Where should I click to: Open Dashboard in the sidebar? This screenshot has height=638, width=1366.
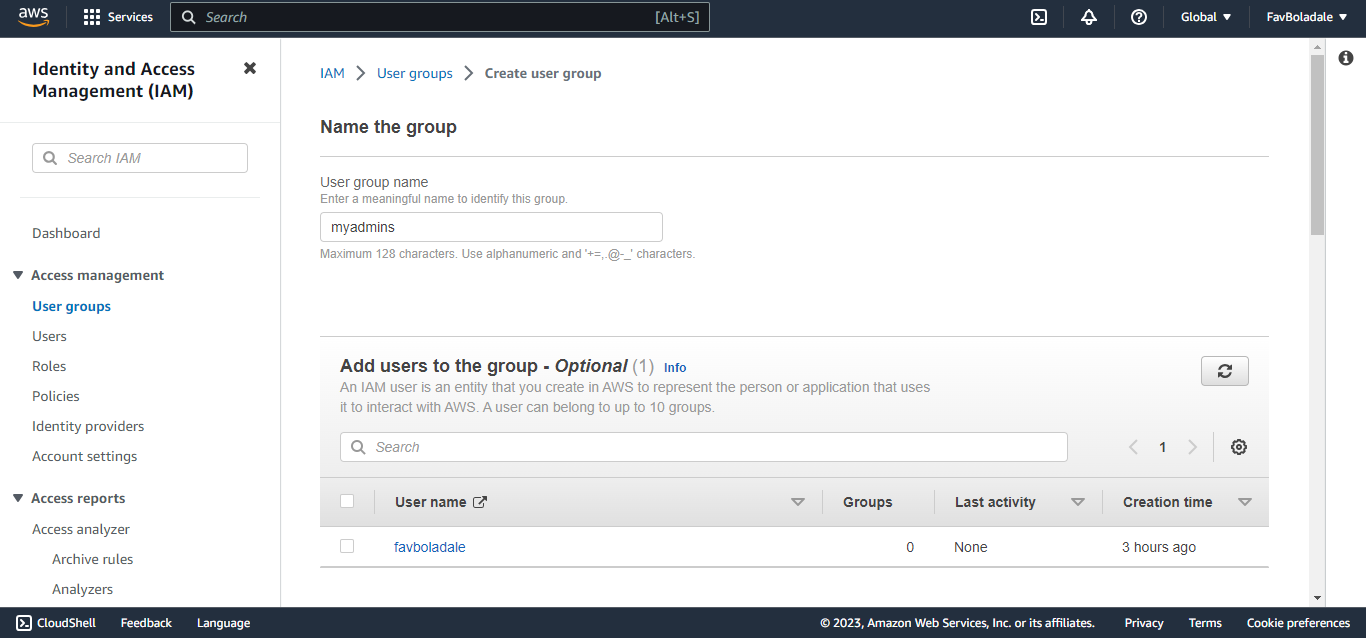(x=66, y=233)
